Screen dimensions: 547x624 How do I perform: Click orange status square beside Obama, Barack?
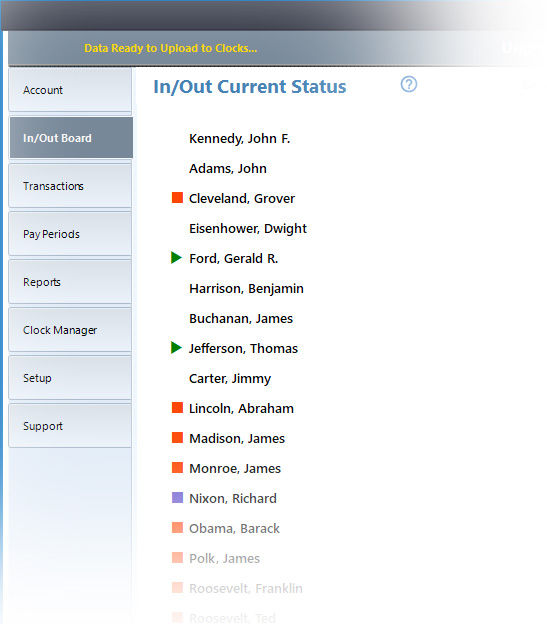[177, 528]
